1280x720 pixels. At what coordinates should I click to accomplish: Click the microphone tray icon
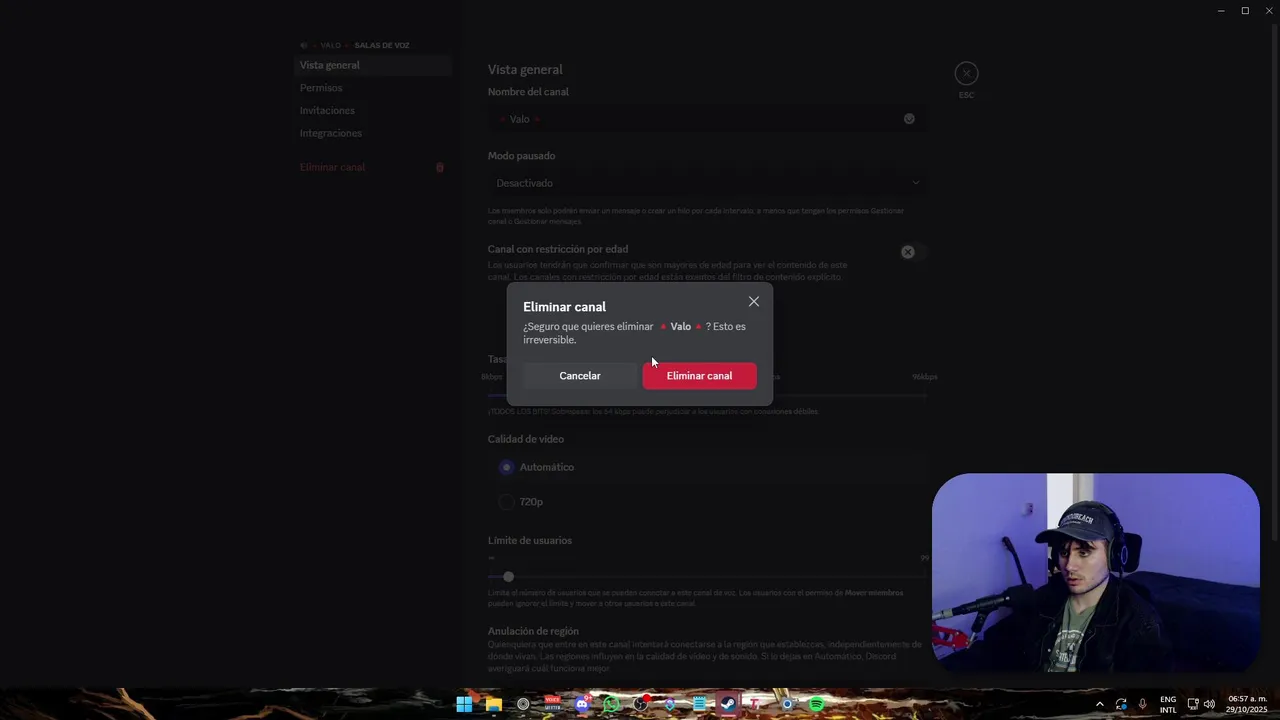click(1142, 704)
